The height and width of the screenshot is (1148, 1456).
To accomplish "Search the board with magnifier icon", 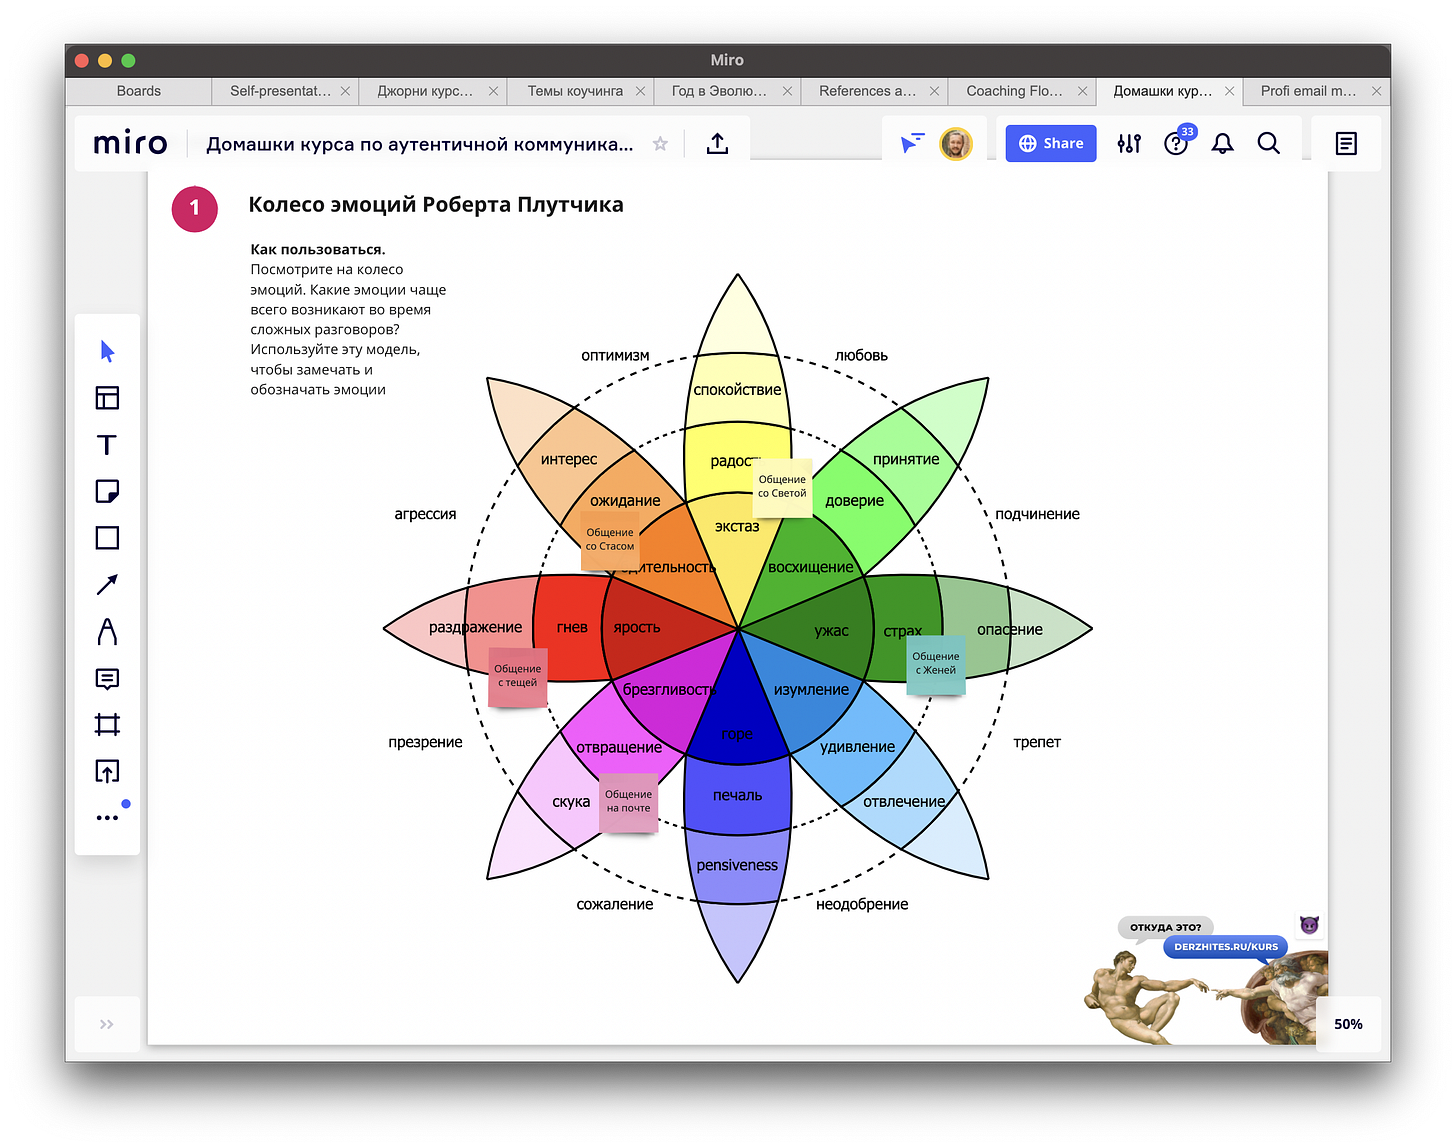I will (x=1268, y=144).
